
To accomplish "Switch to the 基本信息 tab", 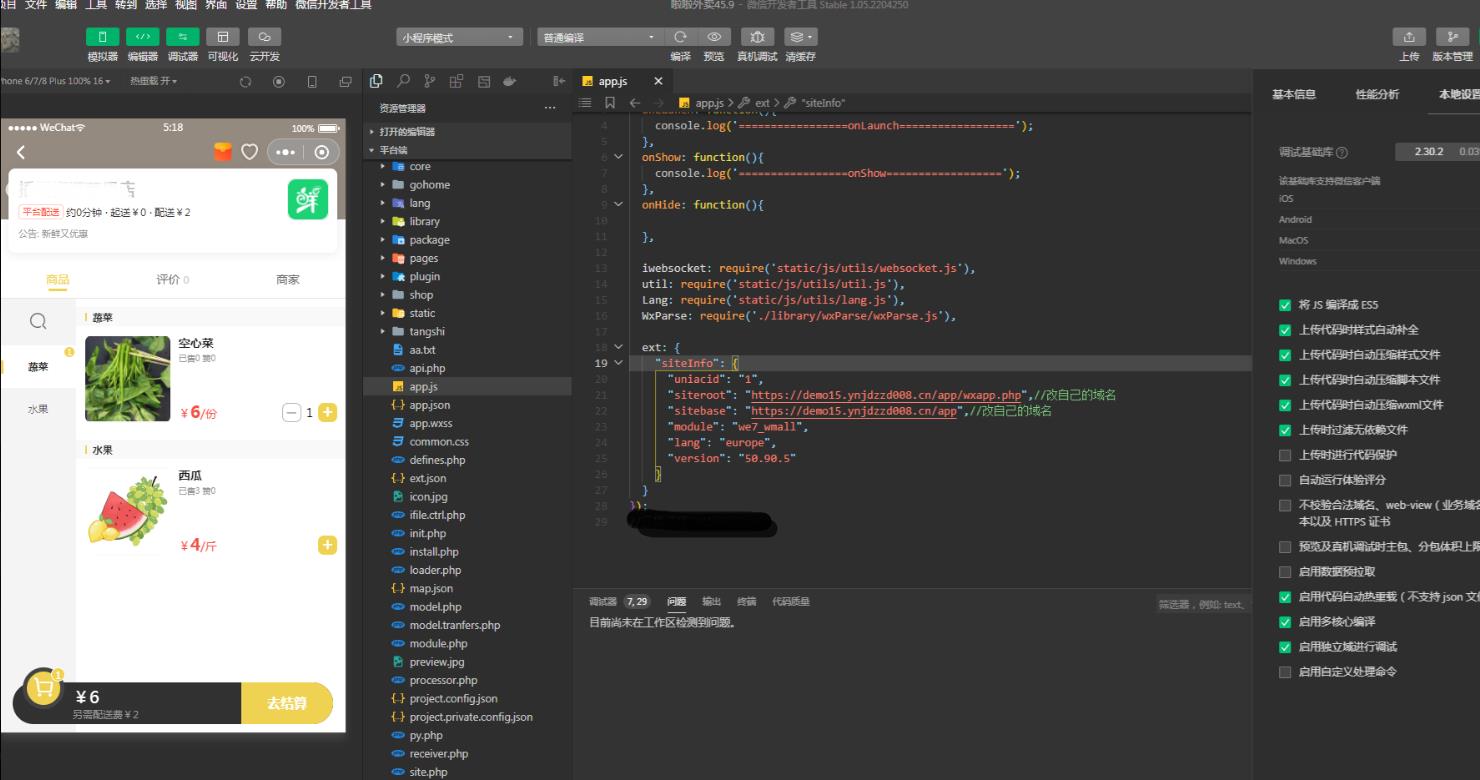I will coord(1294,94).
